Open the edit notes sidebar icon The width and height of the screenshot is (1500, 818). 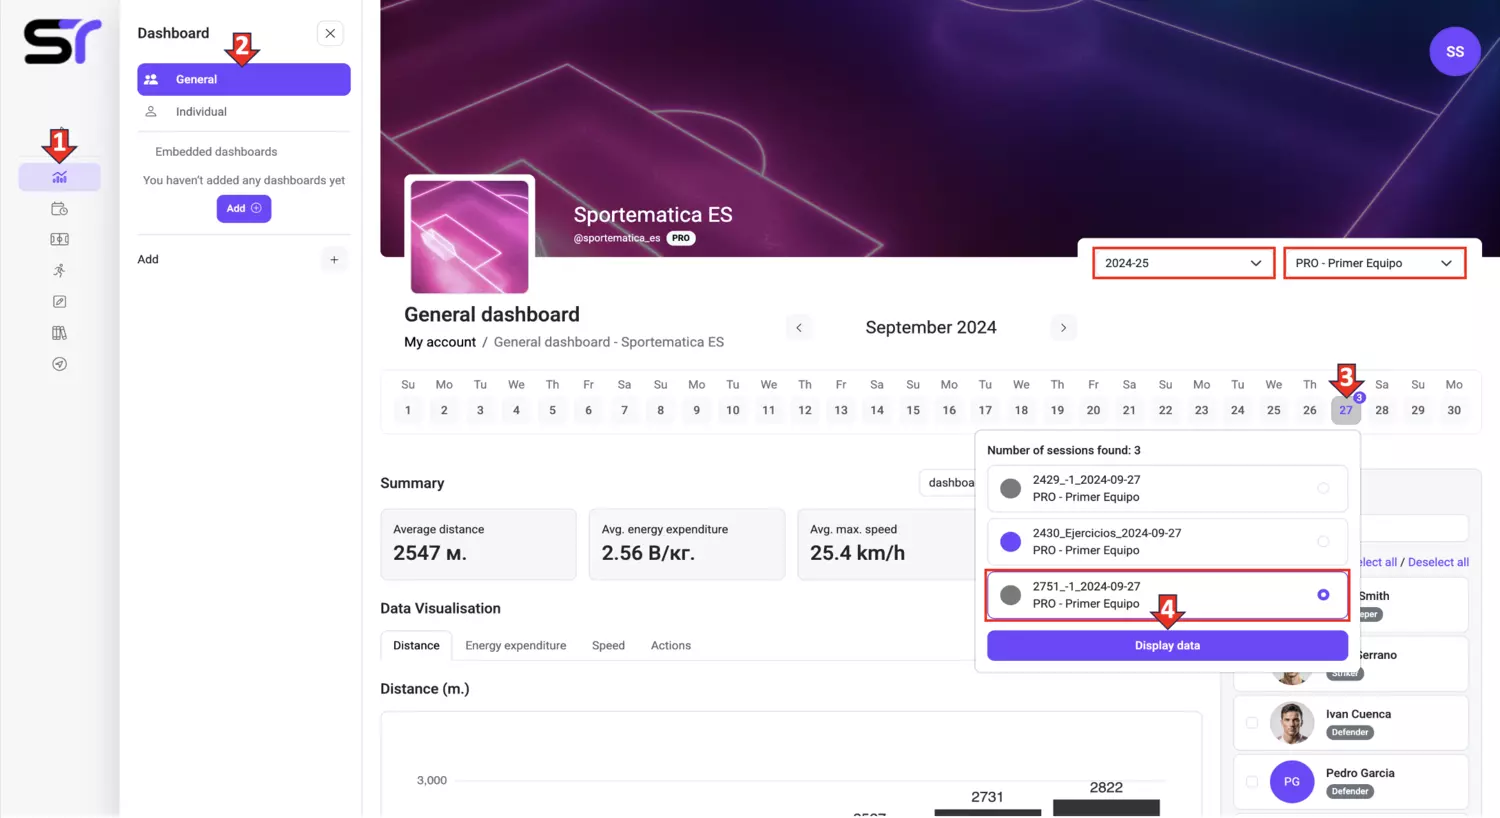59,301
